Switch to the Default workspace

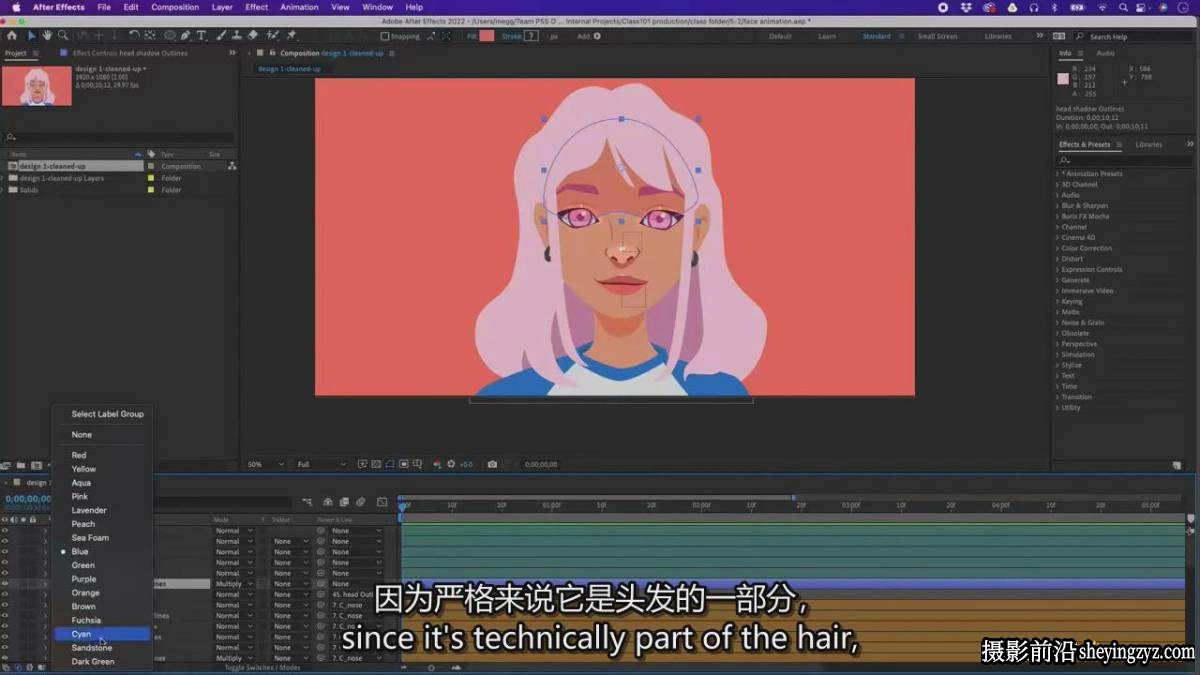pos(780,36)
